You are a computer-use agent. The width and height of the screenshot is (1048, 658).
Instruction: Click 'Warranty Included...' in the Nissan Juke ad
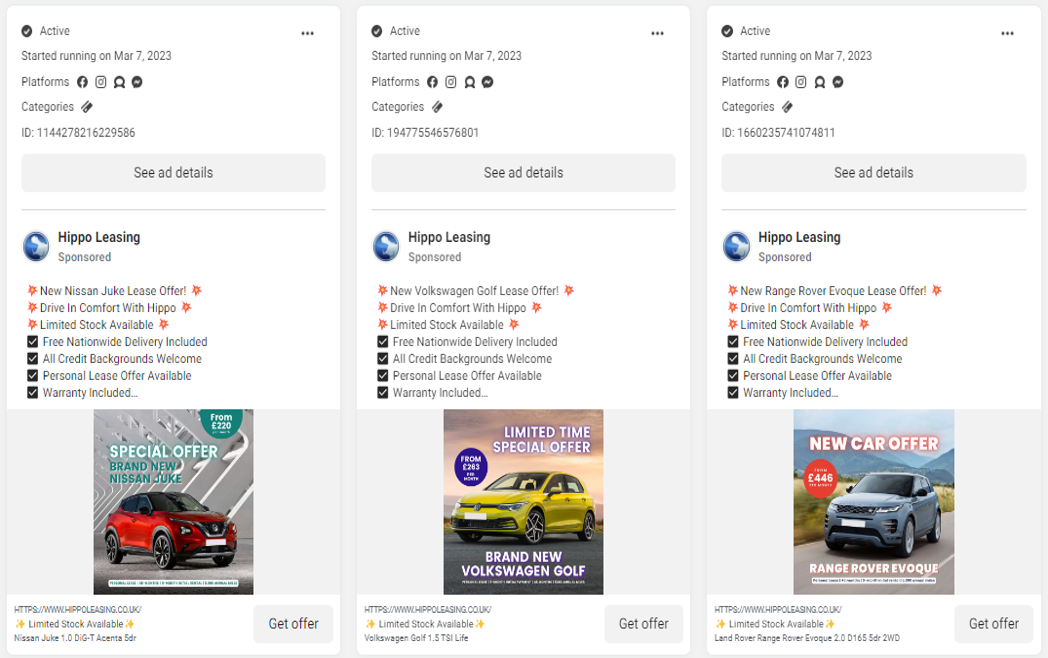point(90,393)
